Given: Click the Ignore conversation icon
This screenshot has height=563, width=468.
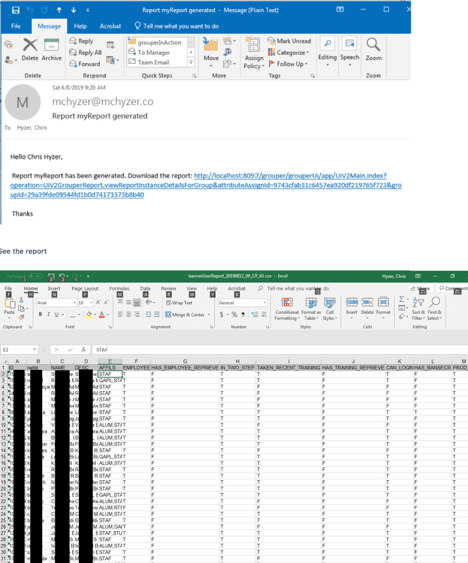Looking at the screenshot, I should coord(9,45).
